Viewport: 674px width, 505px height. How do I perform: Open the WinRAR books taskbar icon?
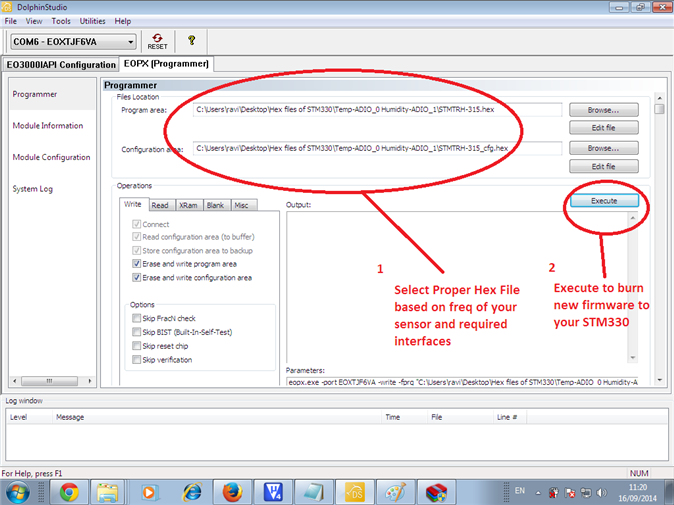click(x=436, y=493)
